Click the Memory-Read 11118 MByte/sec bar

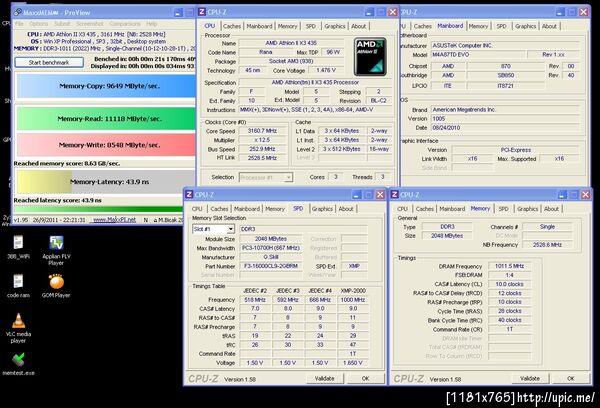click(106, 119)
